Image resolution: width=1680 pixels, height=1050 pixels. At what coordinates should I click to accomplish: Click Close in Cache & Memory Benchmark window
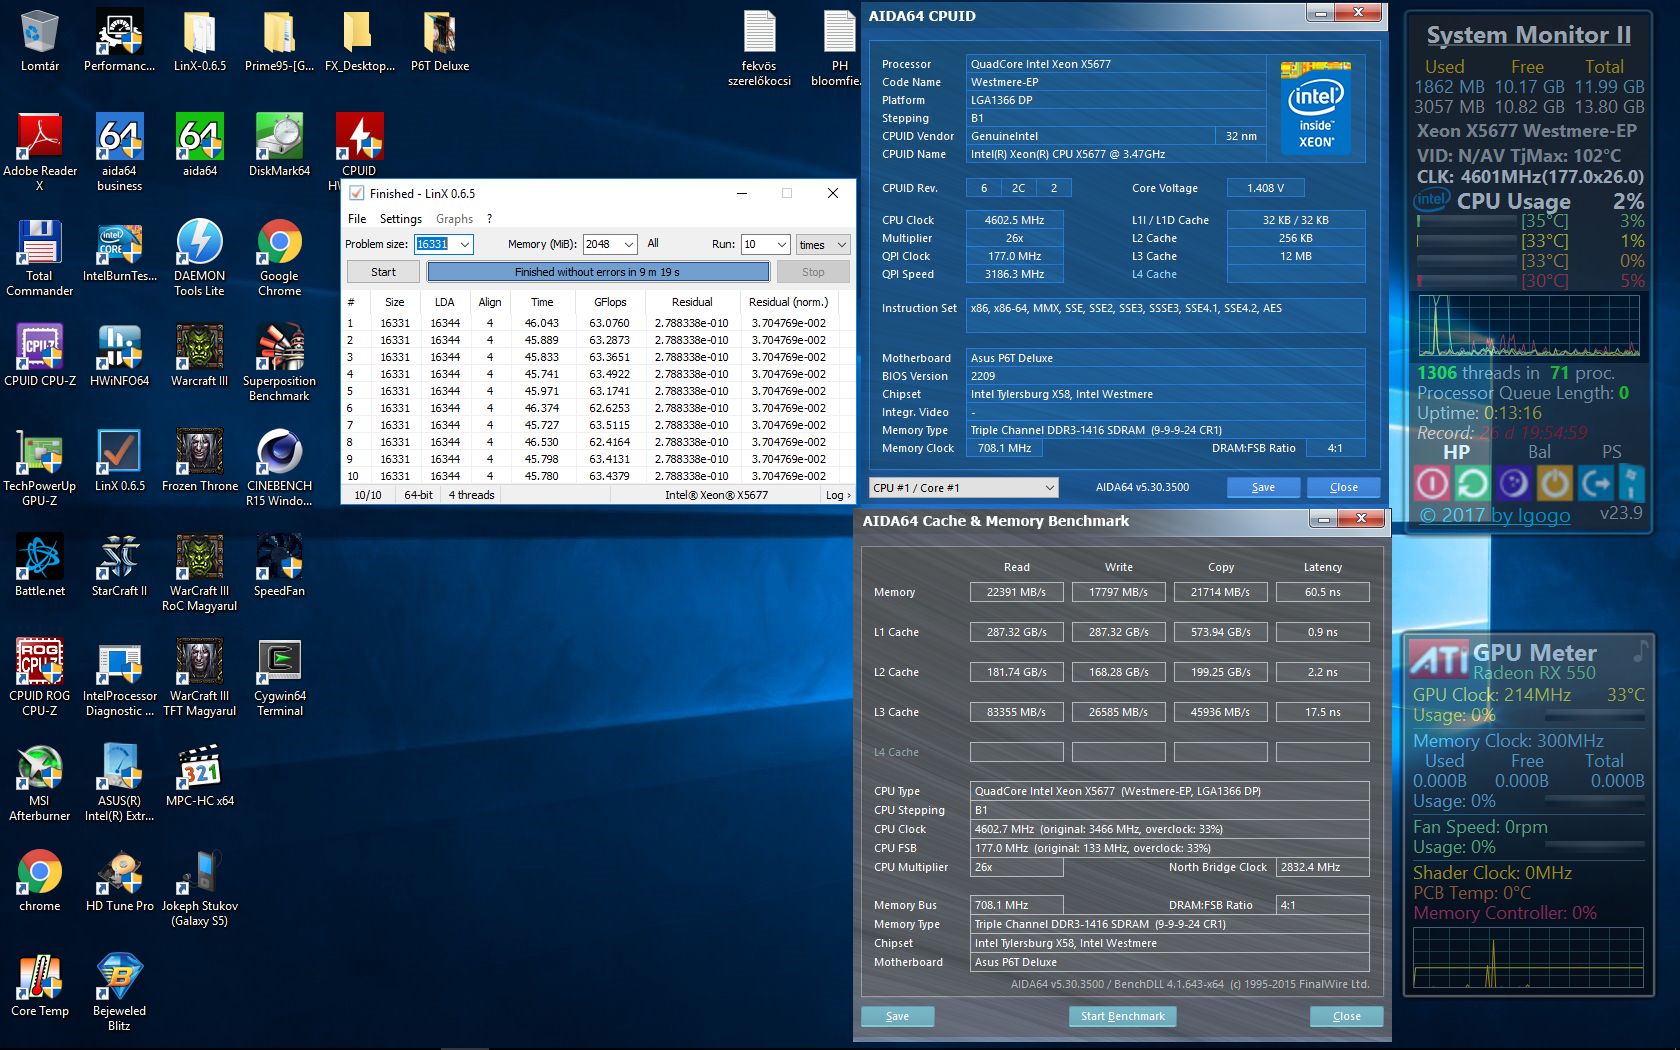[1347, 1016]
